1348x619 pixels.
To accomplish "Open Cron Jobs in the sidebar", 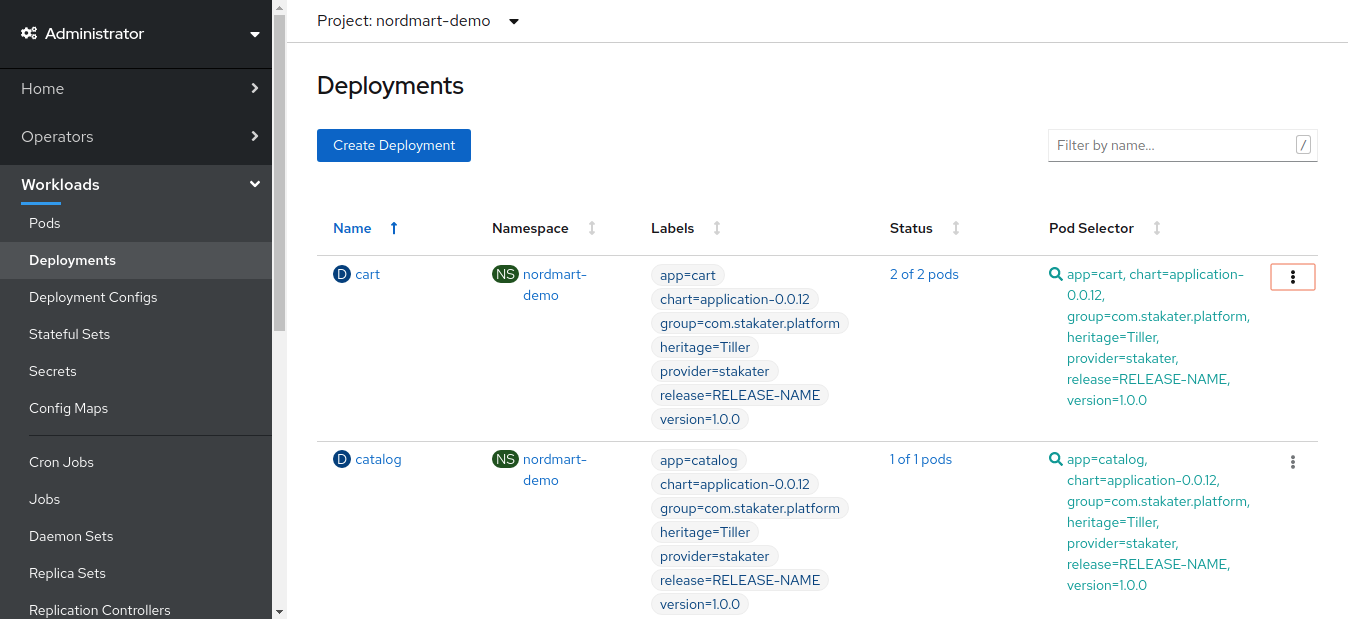I will click(136, 462).
